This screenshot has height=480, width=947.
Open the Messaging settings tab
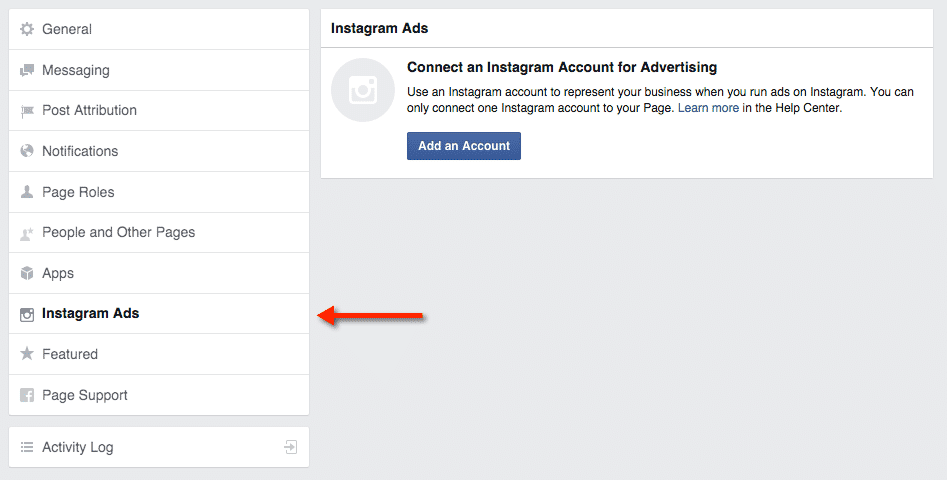tap(159, 70)
